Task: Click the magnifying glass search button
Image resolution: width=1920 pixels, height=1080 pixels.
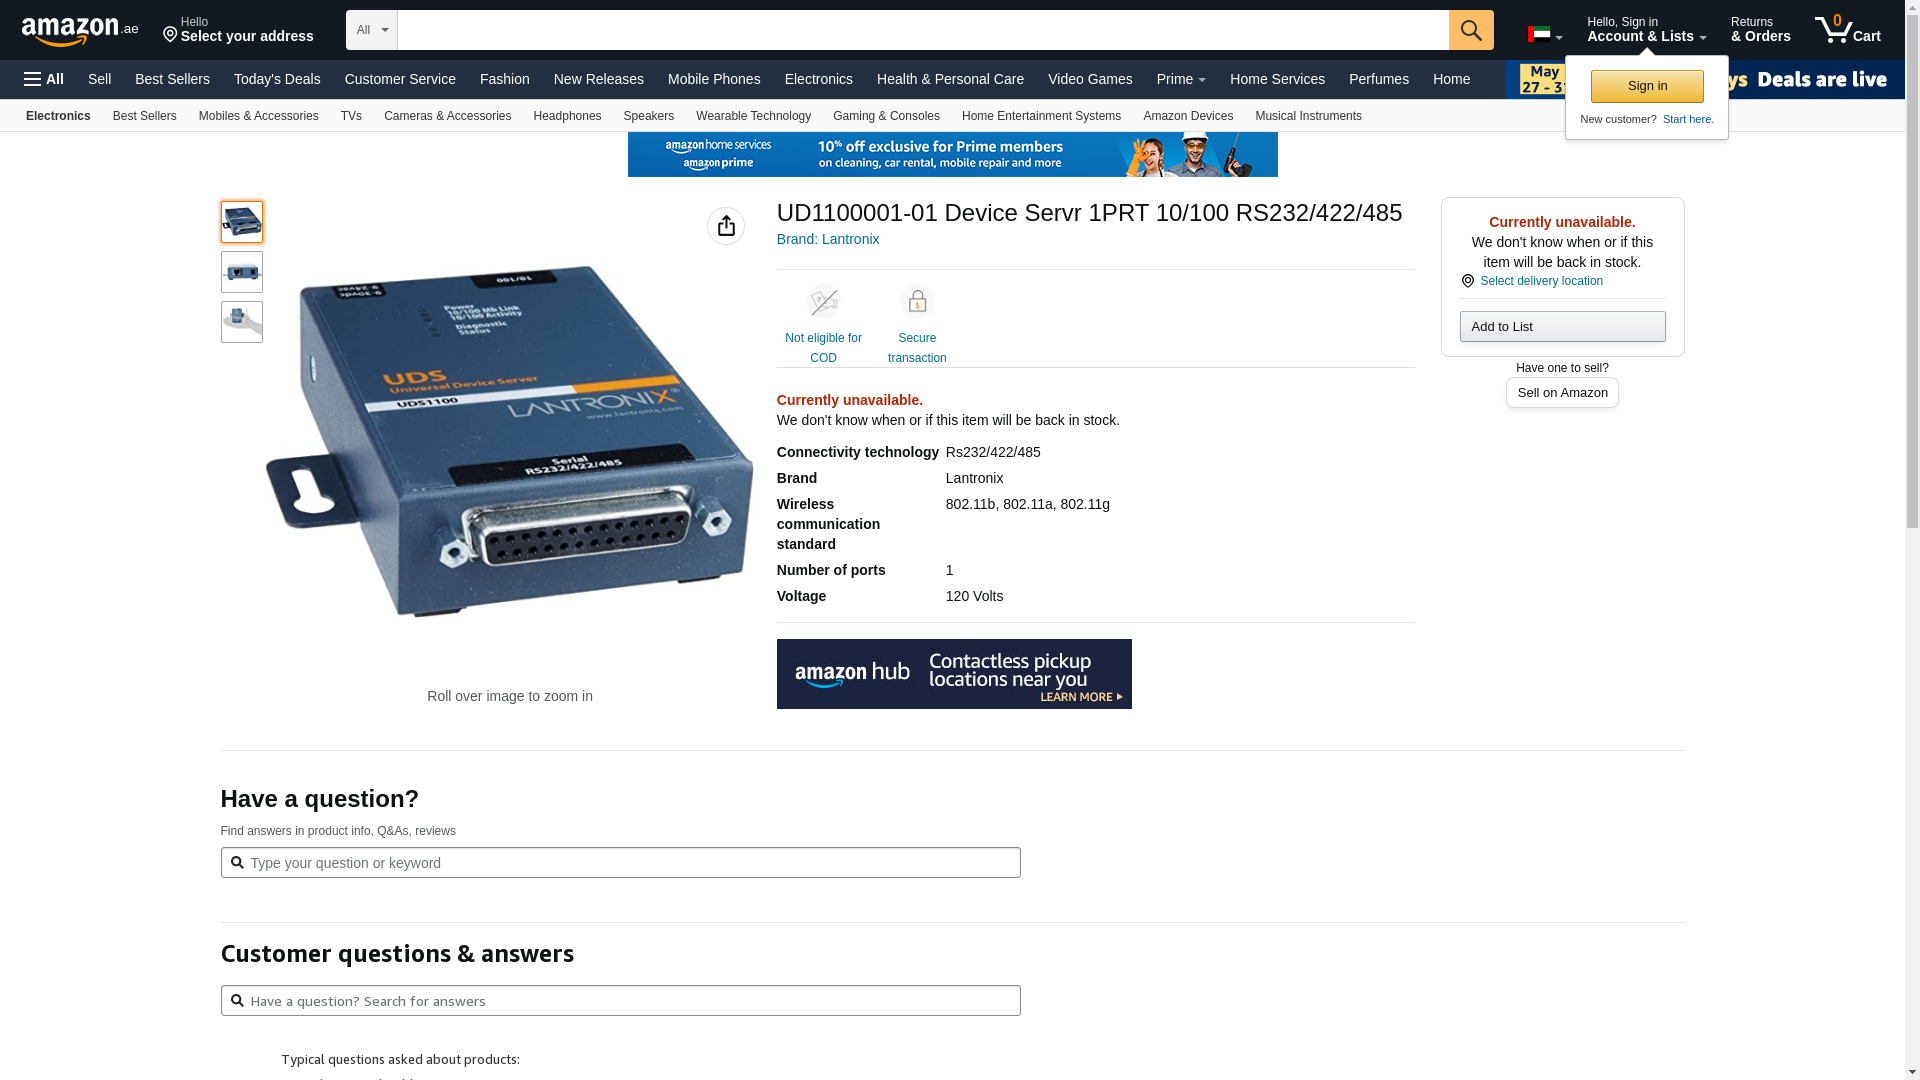Action: click(1470, 30)
